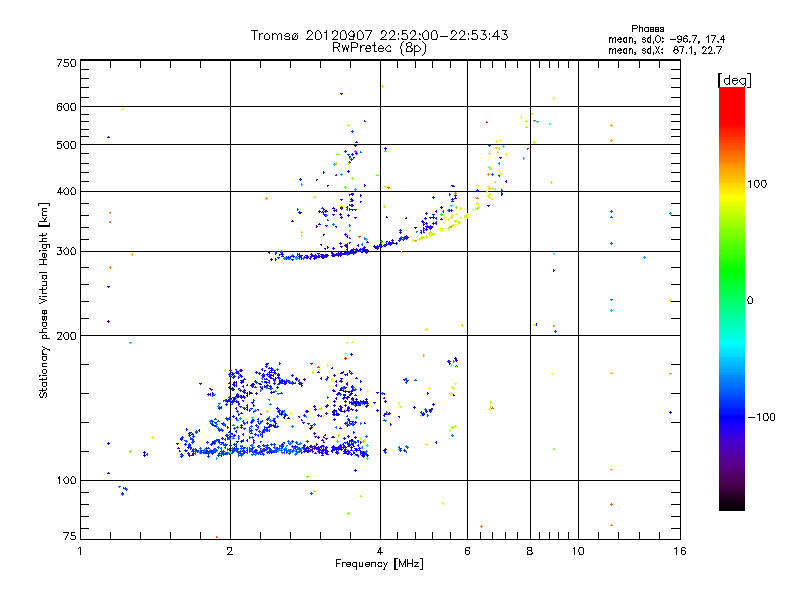Click the "750" height axis tick label
800x600 pixels.
coord(66,63)
